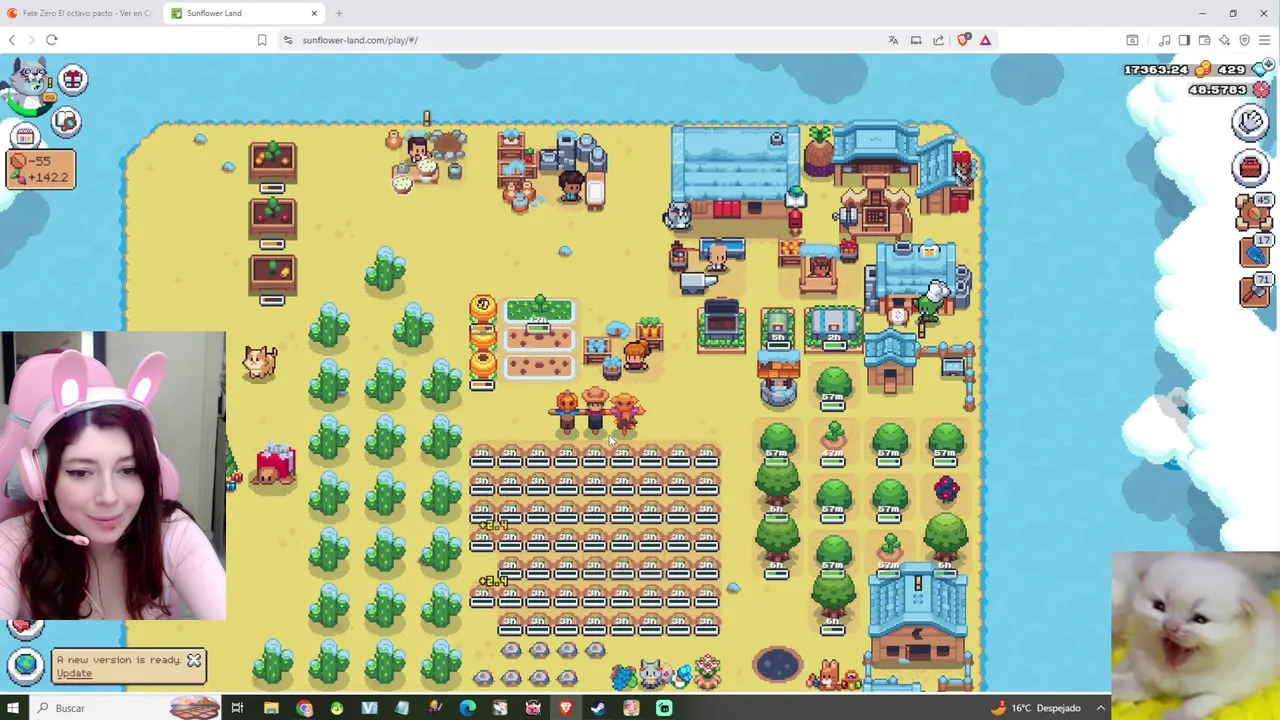Open Microsoft Edge from taskbar
The height and width of the screenshot is (720, 1280).
467,708
